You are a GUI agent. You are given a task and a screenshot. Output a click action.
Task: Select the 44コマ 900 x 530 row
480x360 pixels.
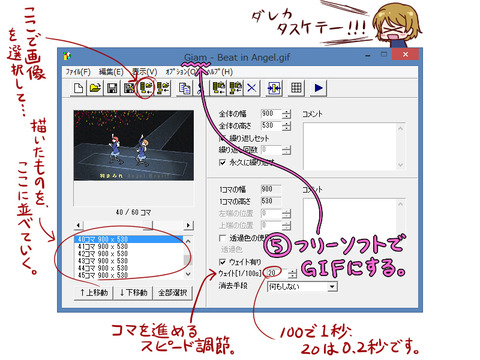[129, 268]
